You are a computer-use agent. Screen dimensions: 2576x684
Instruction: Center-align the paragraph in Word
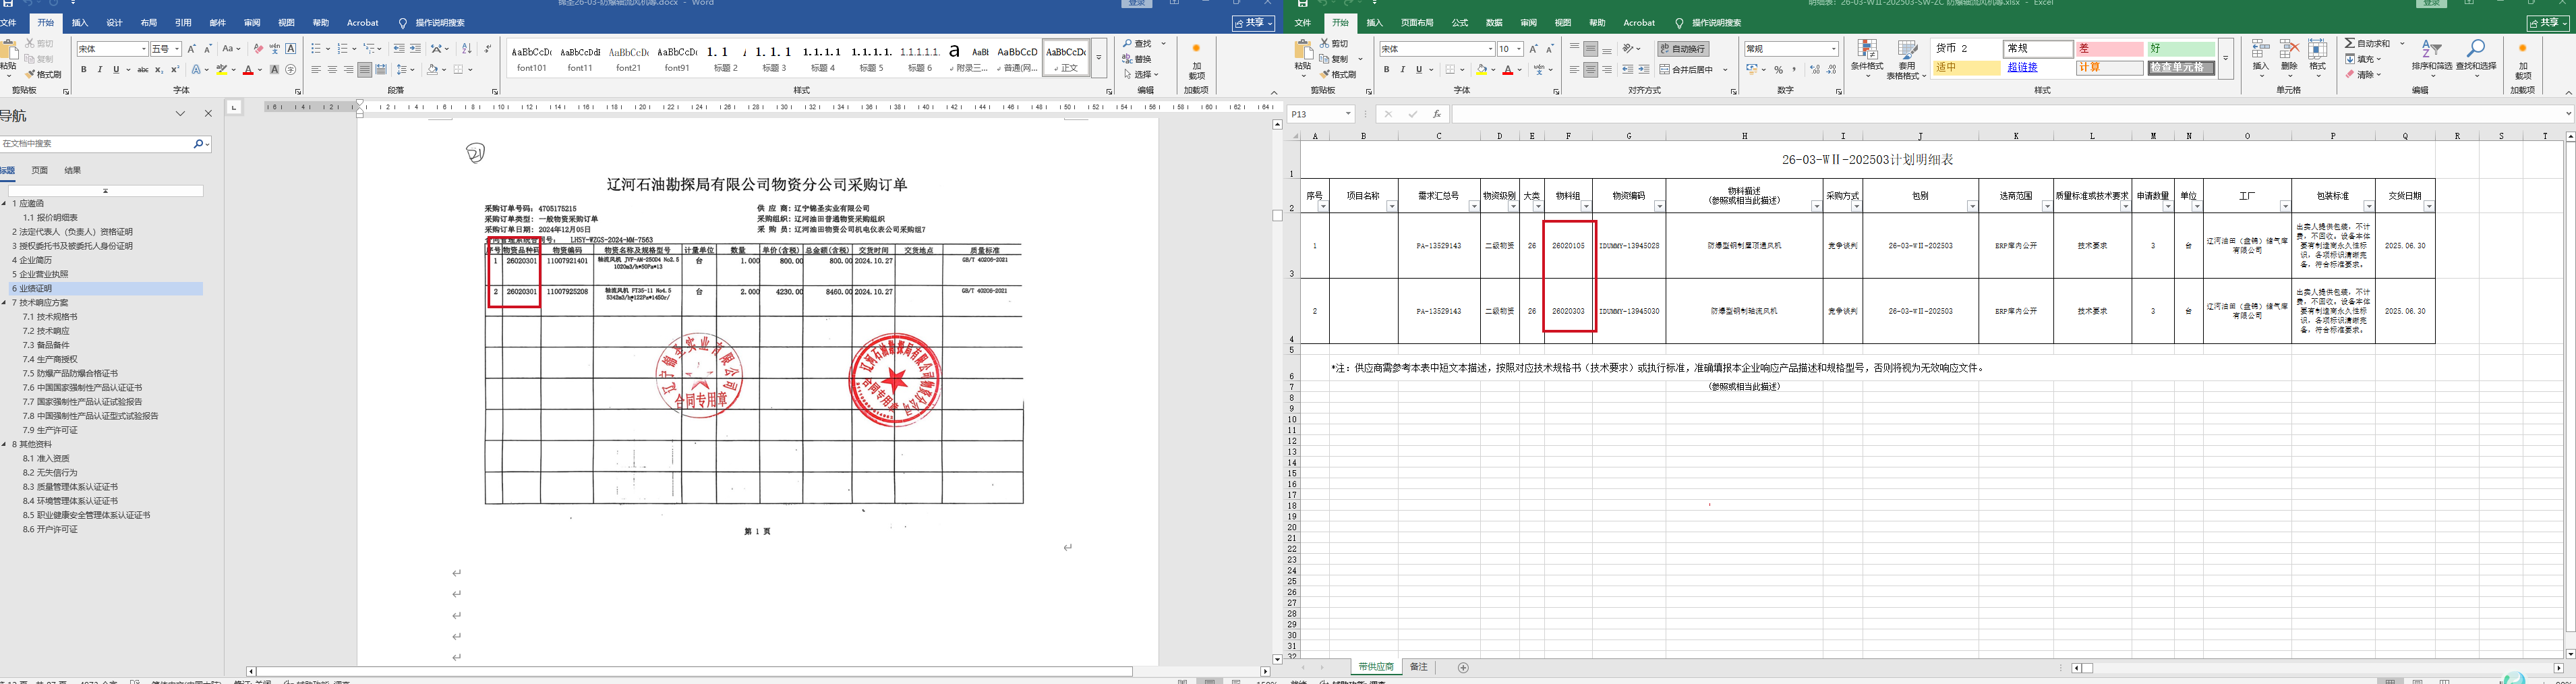(x=332, y=70)
